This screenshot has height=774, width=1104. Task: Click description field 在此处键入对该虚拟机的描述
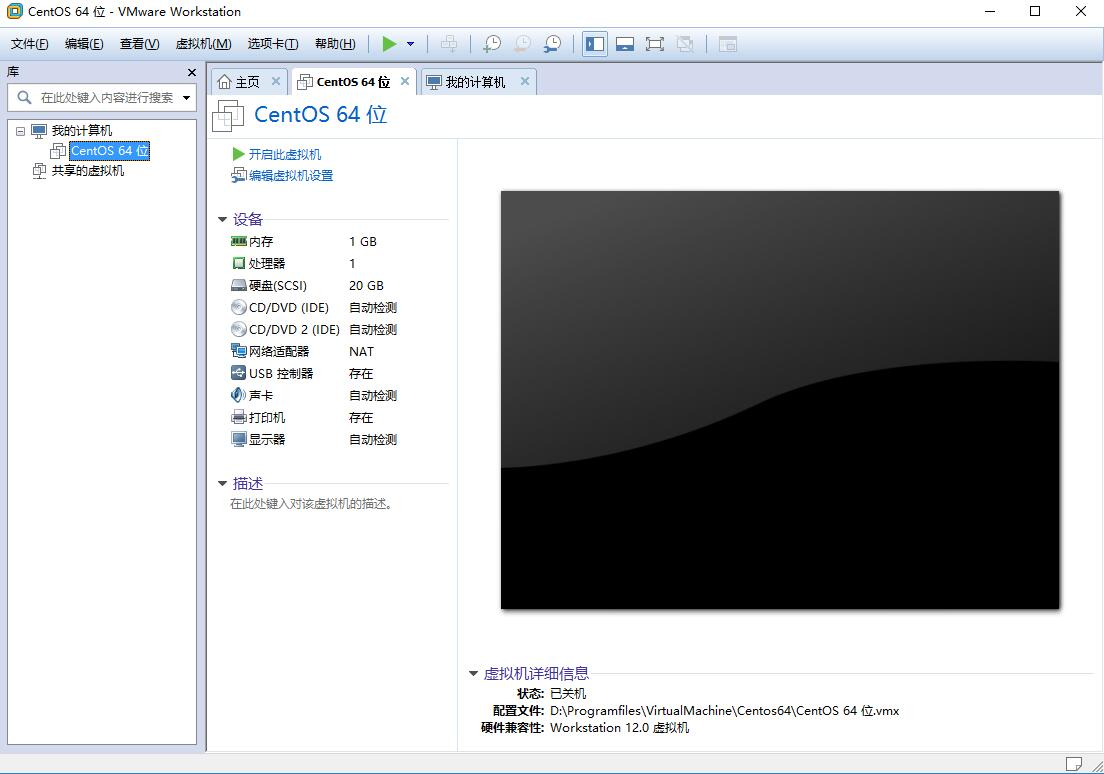(311, 504)
